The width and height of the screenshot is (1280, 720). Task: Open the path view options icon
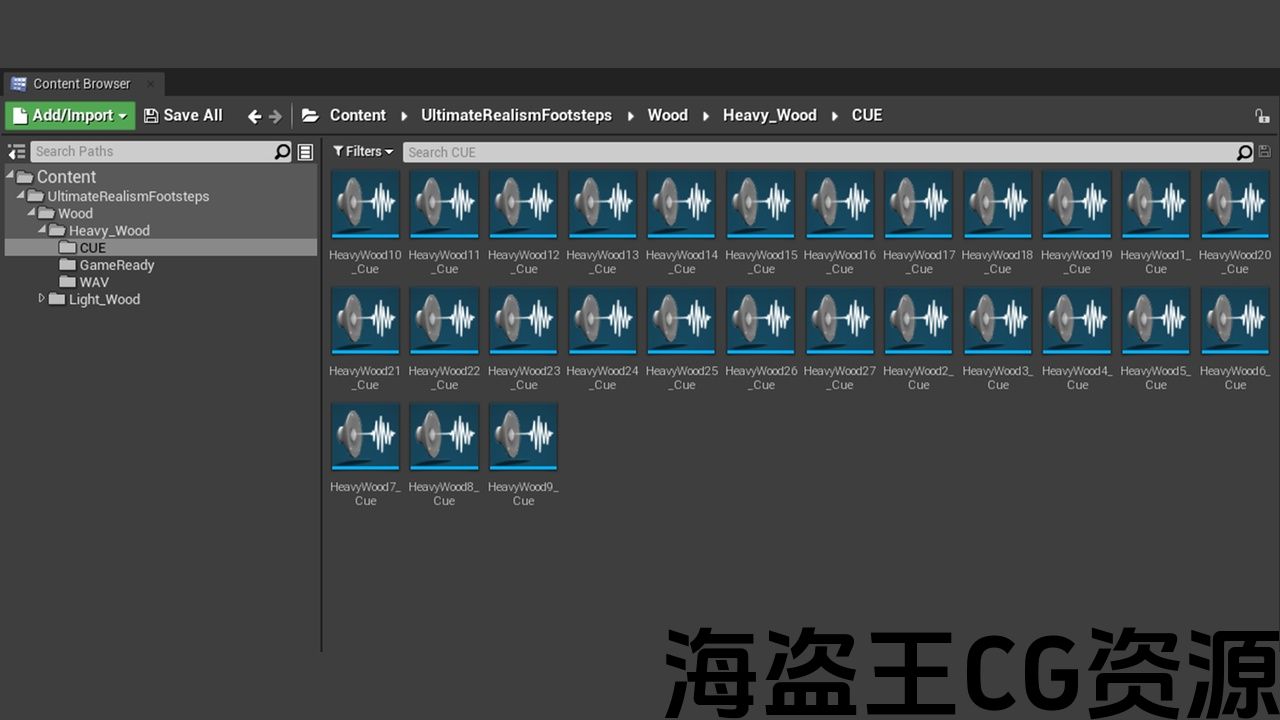306,152
